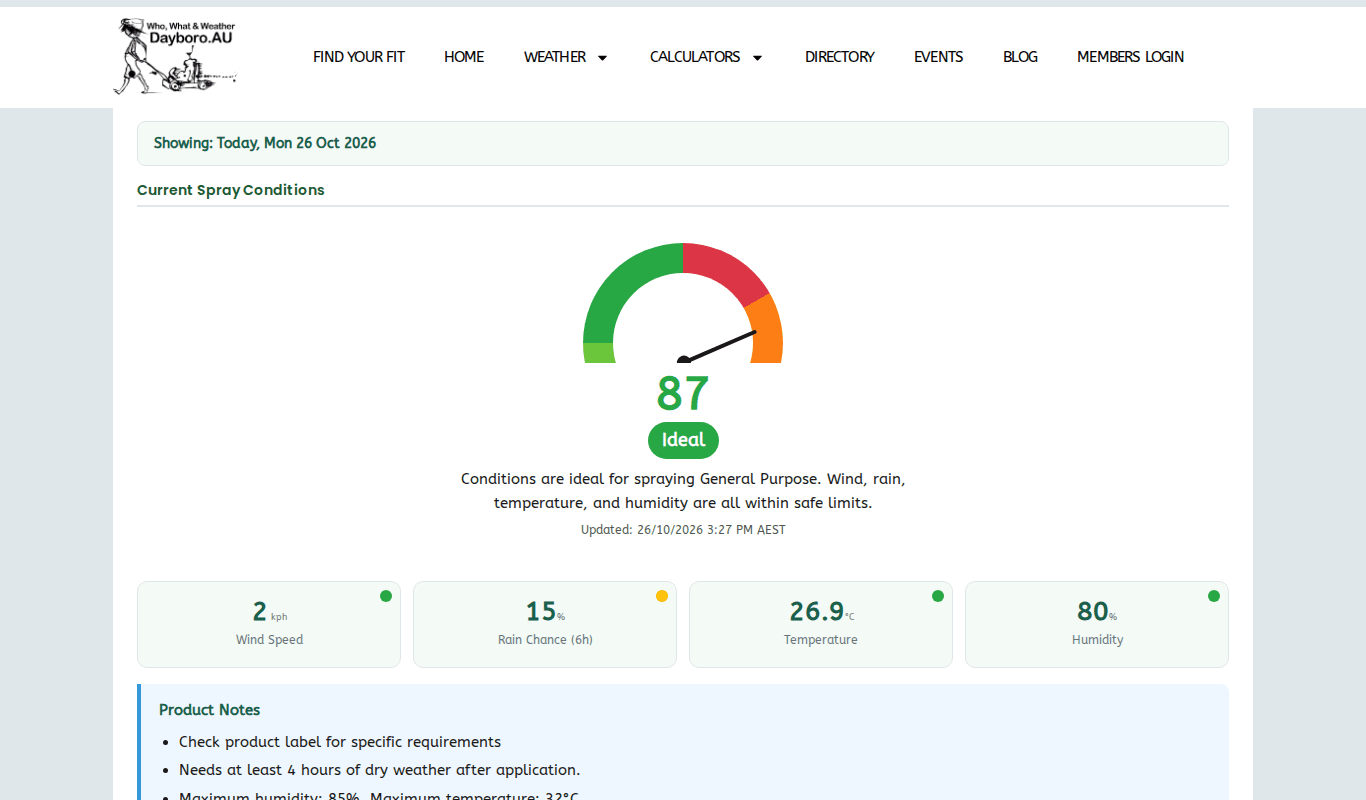Click the "Current Spray Conditions" heading
The width and height of the screenshot is (1366, 800).
(231, 190)
